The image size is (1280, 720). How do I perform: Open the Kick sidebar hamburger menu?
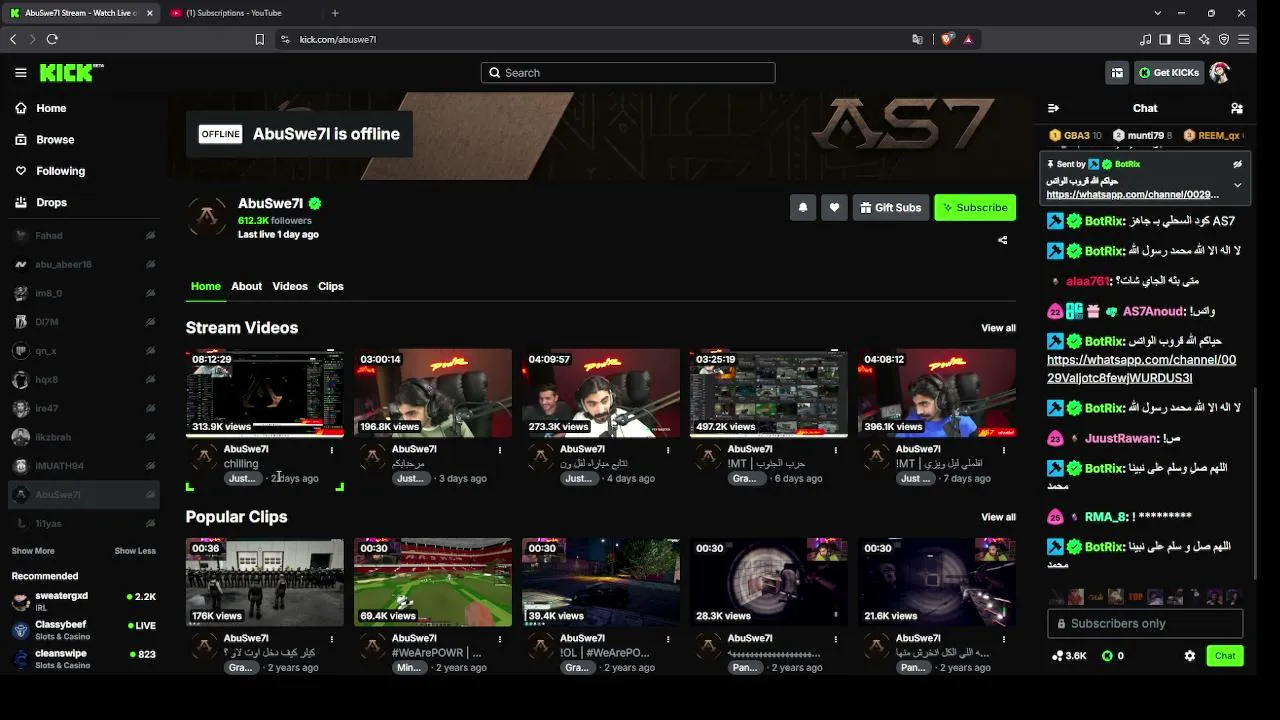click(x=21, y=72)
